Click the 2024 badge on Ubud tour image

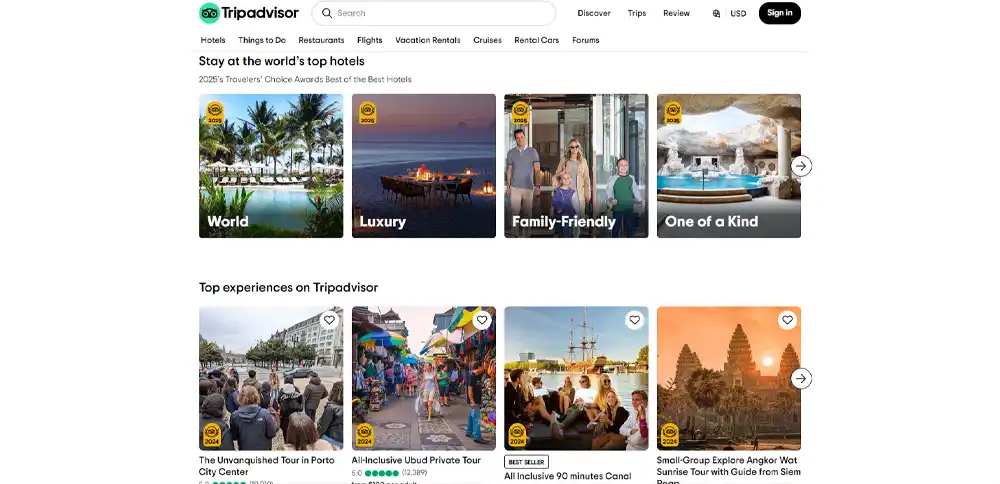[365, 435]
